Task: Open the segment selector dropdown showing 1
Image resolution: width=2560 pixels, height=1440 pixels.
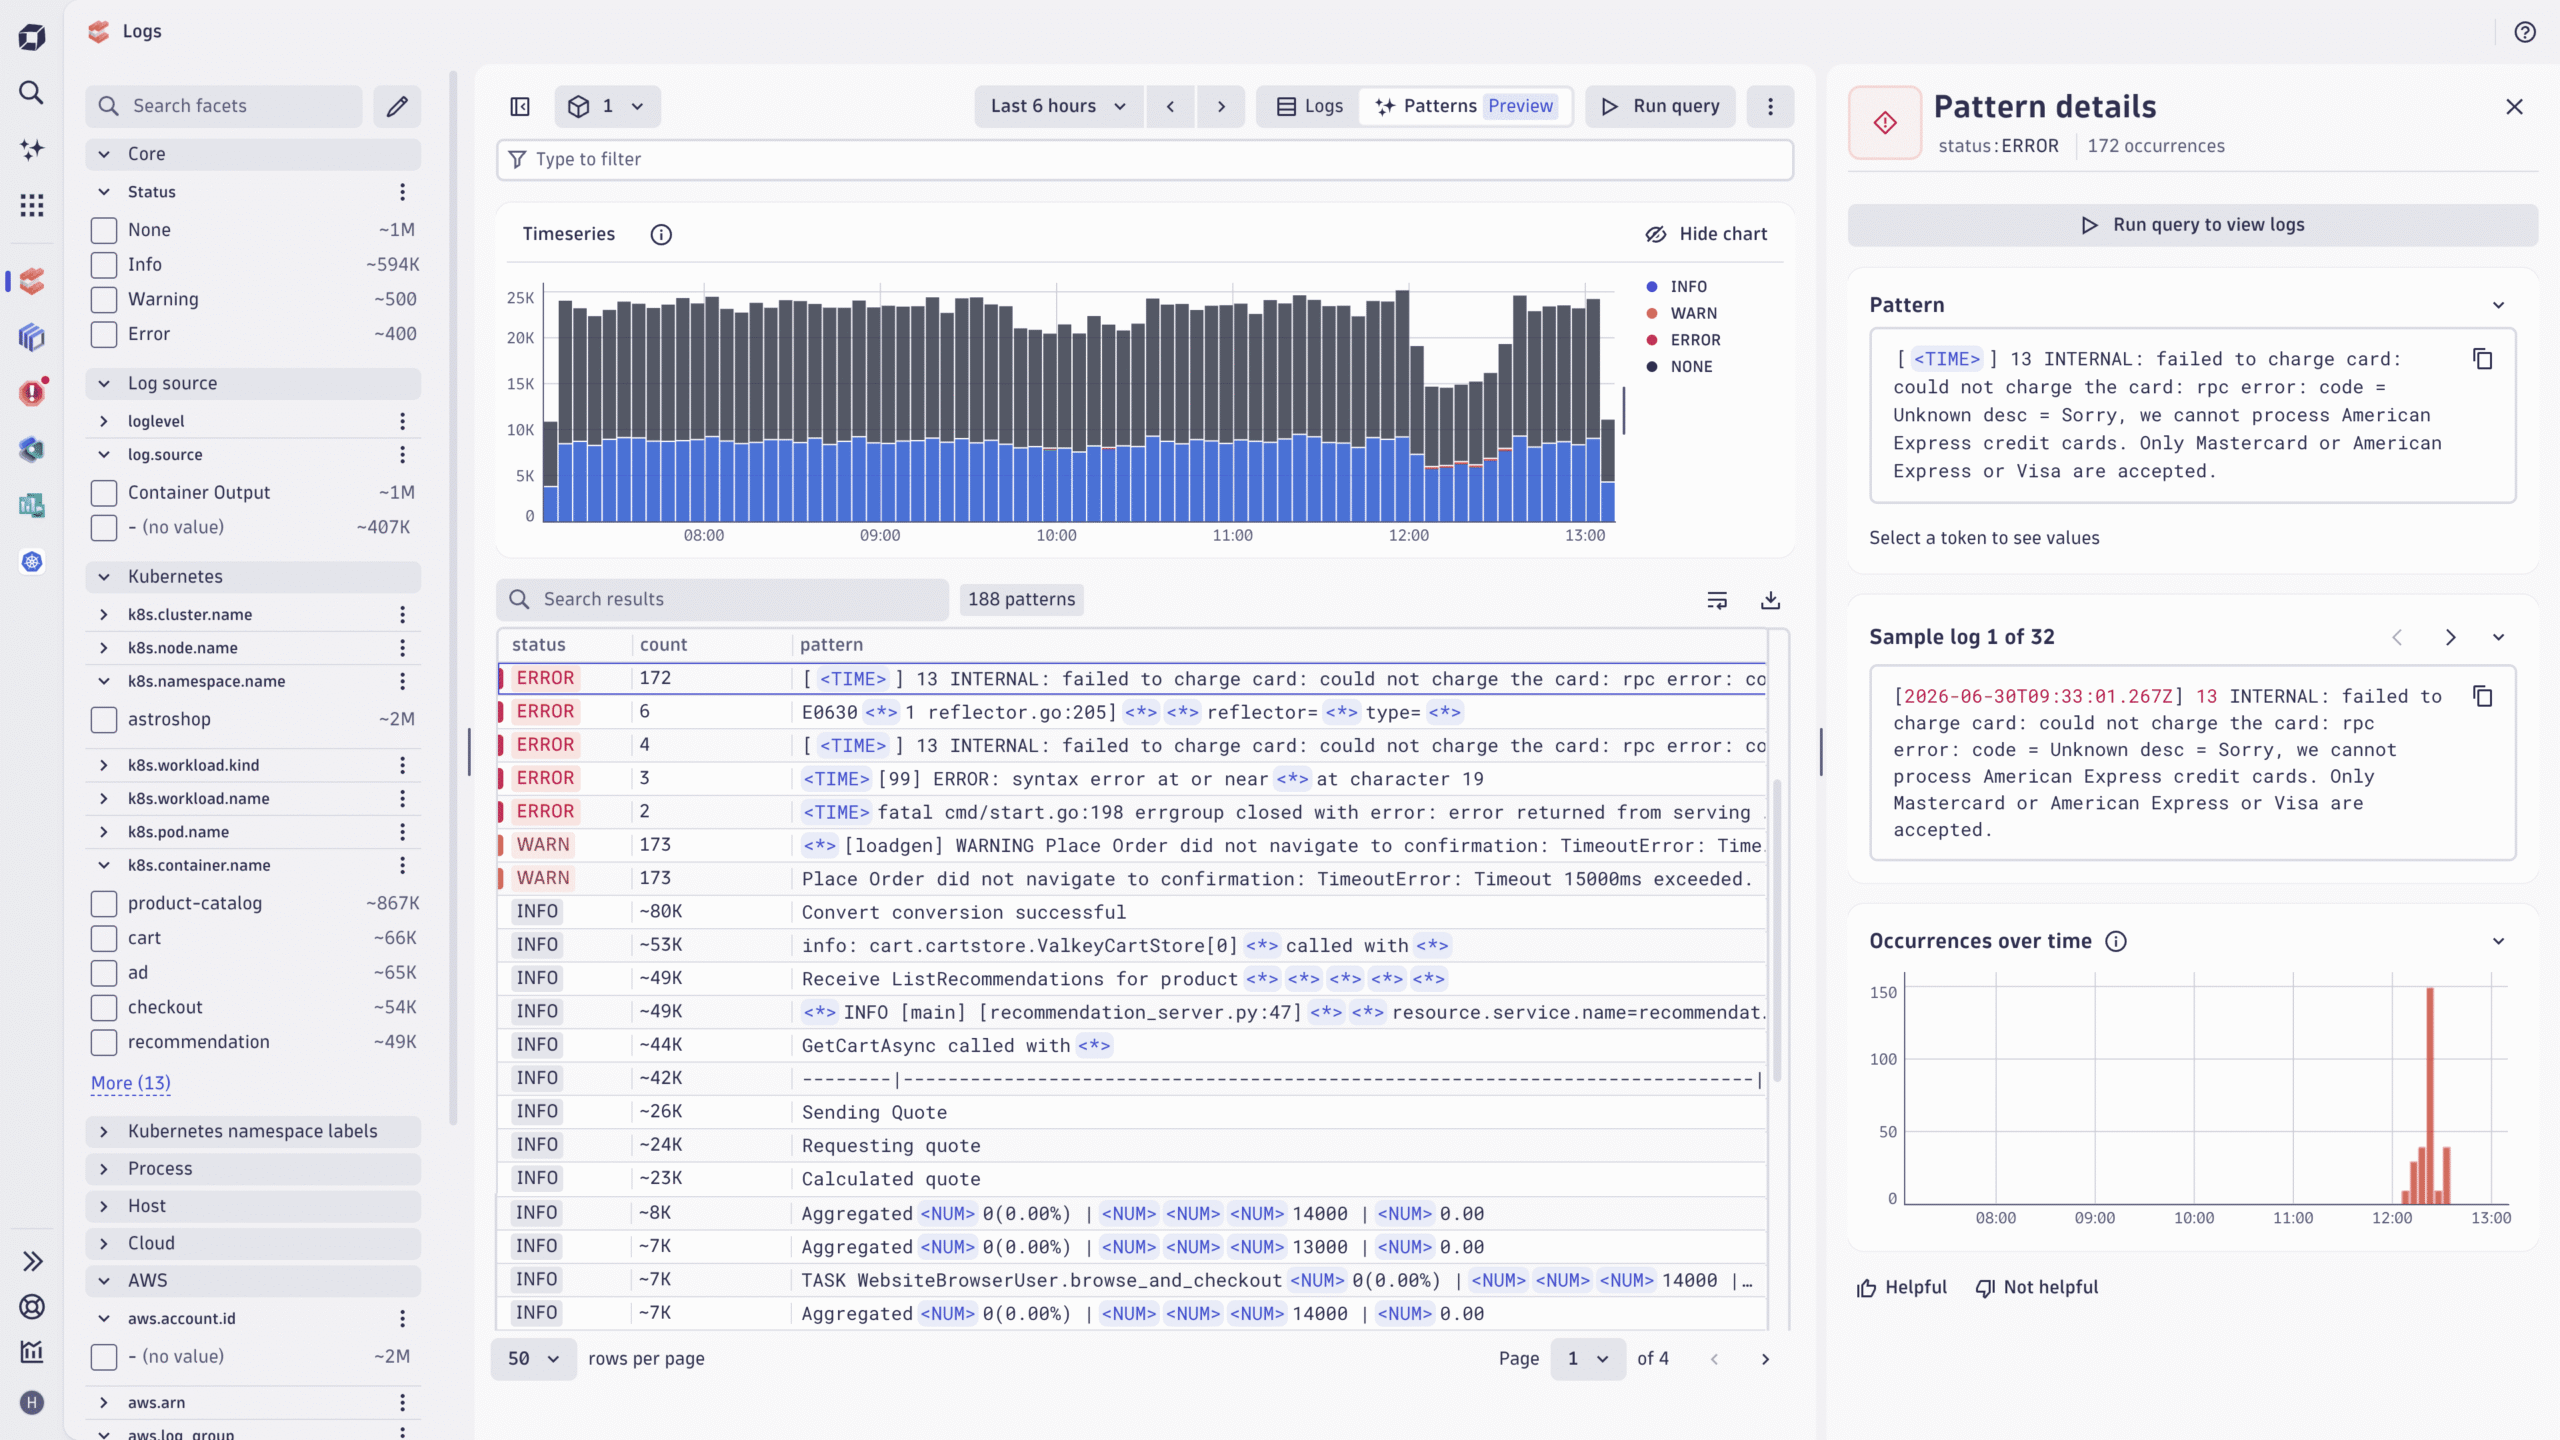Action: point(607,106)
